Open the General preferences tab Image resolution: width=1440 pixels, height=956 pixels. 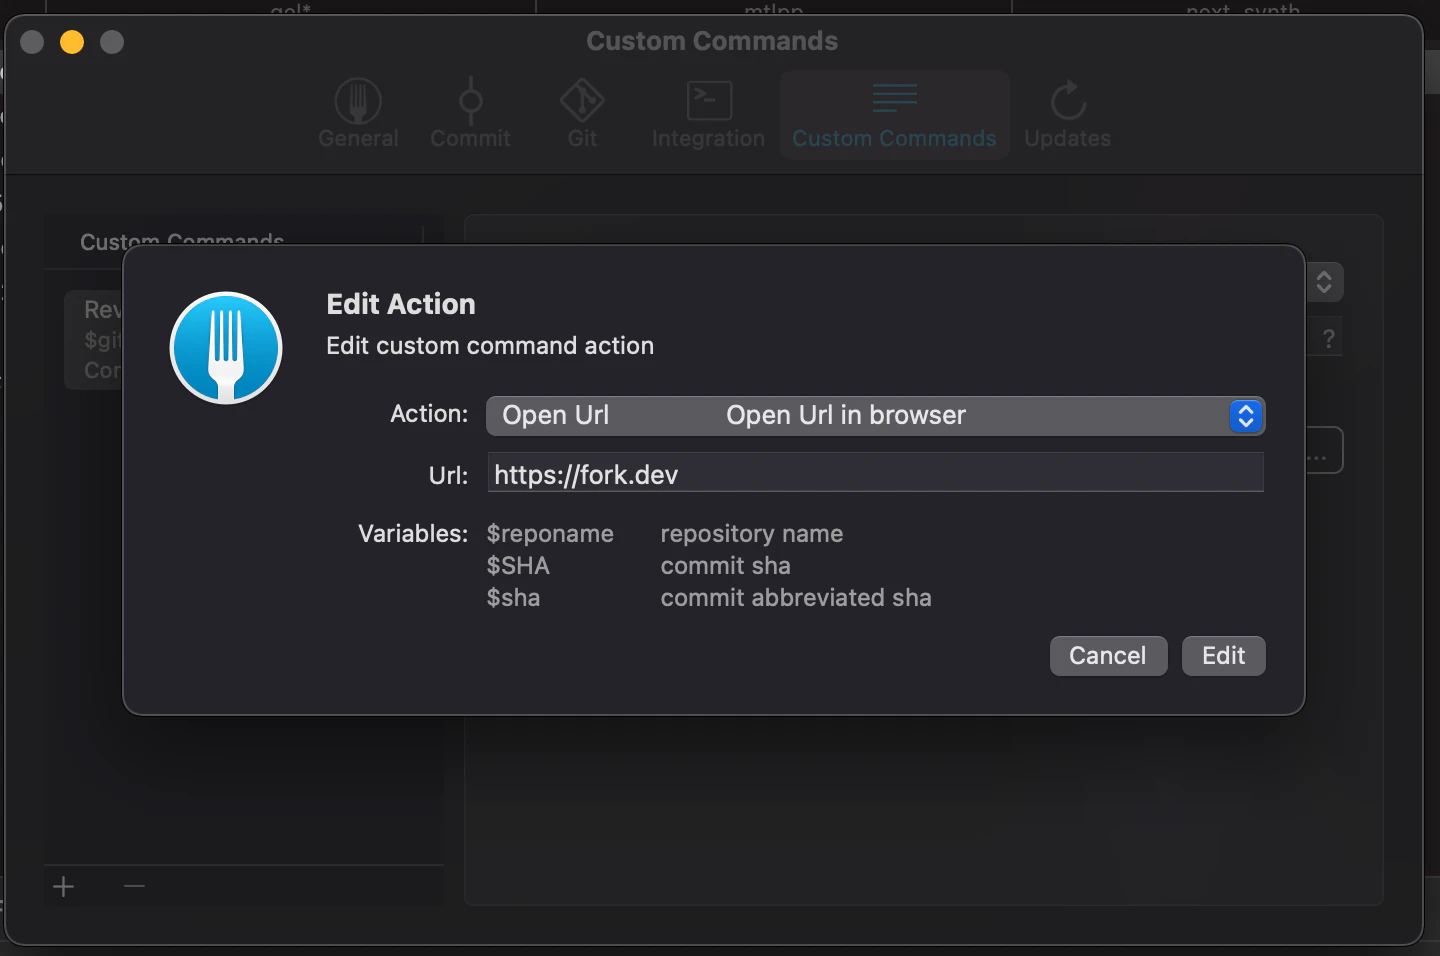358,114
